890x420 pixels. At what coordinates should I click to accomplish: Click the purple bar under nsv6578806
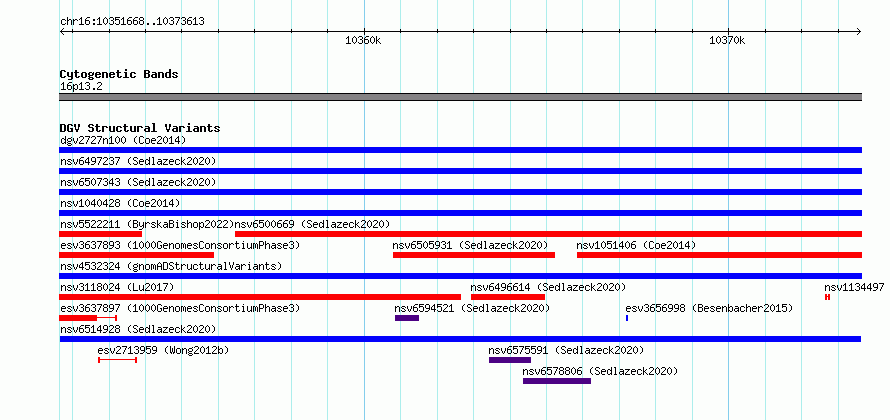tap(557, 381)
